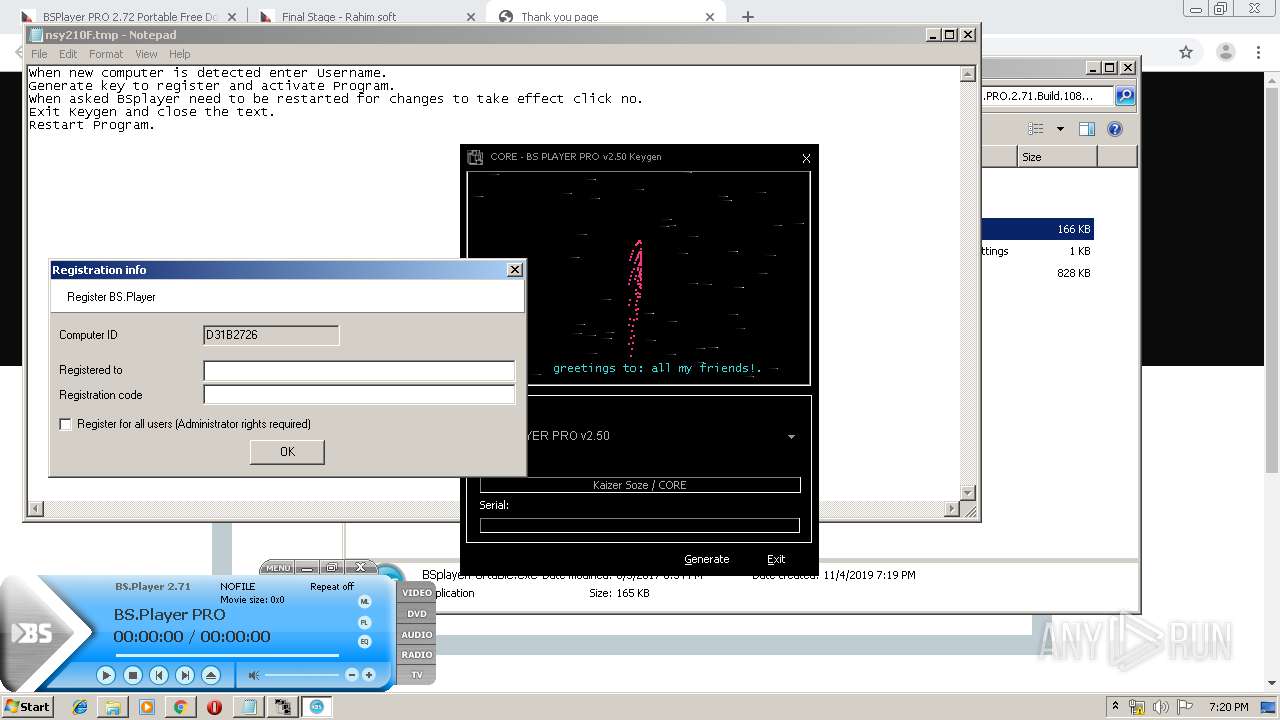Switch to the VIDEO tab in BS.Player

tap(417, 593)
